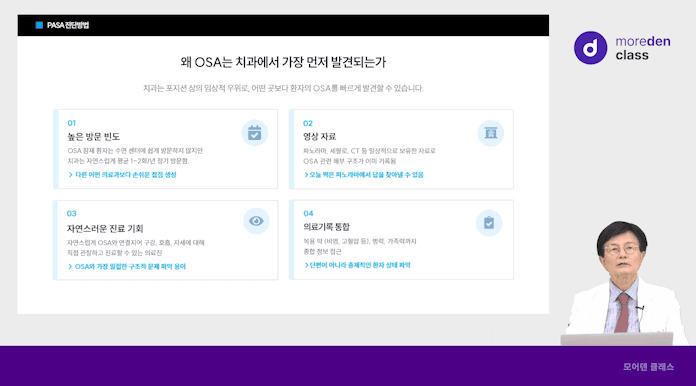Click the number 02 label
This screenshot has height=386, width=696.
coord(308,123)
